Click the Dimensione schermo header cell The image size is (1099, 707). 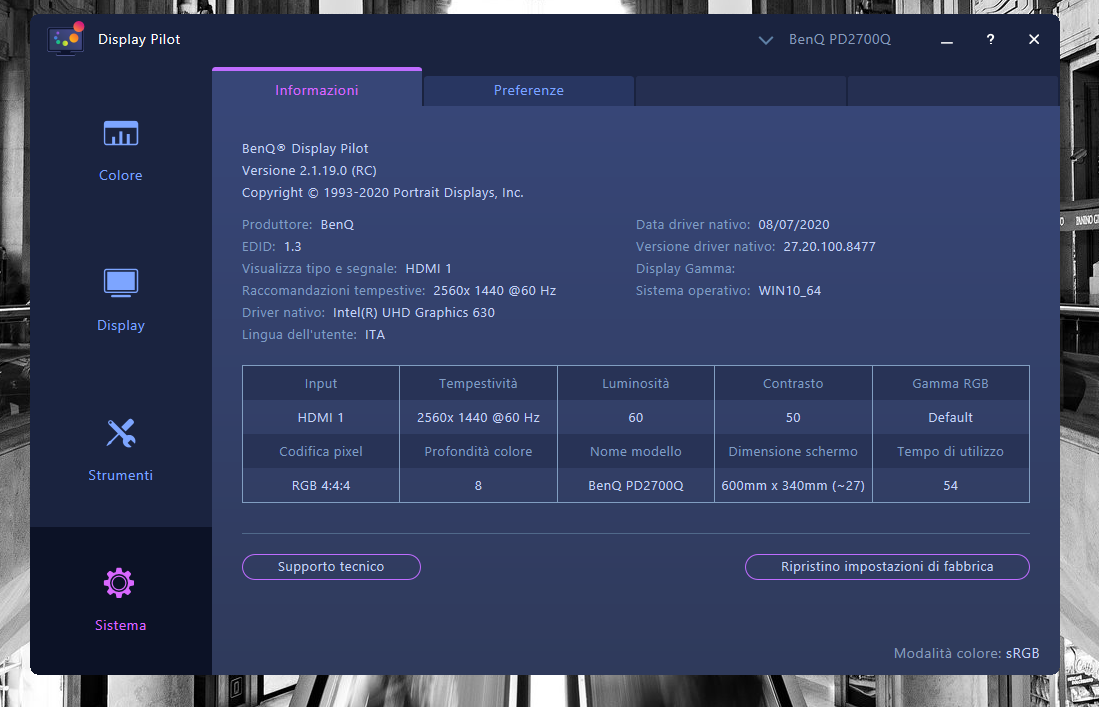pos(793,451)
